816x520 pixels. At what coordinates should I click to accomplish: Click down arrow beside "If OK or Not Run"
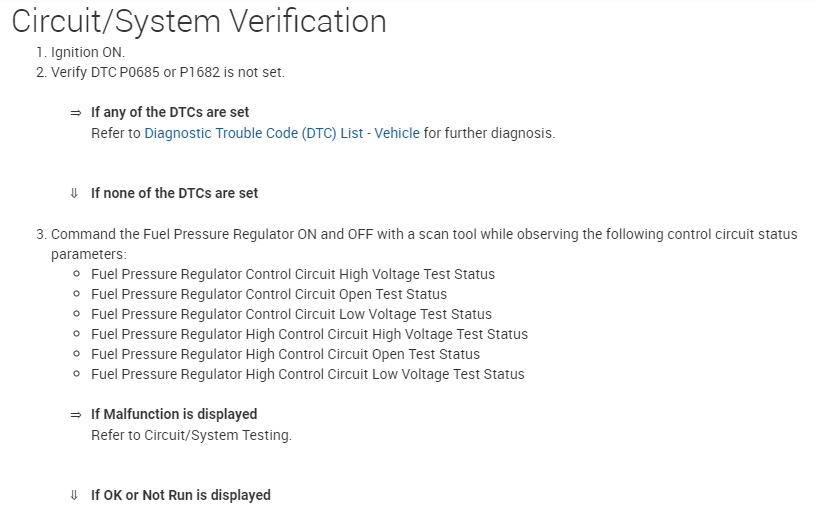(74, 495)
